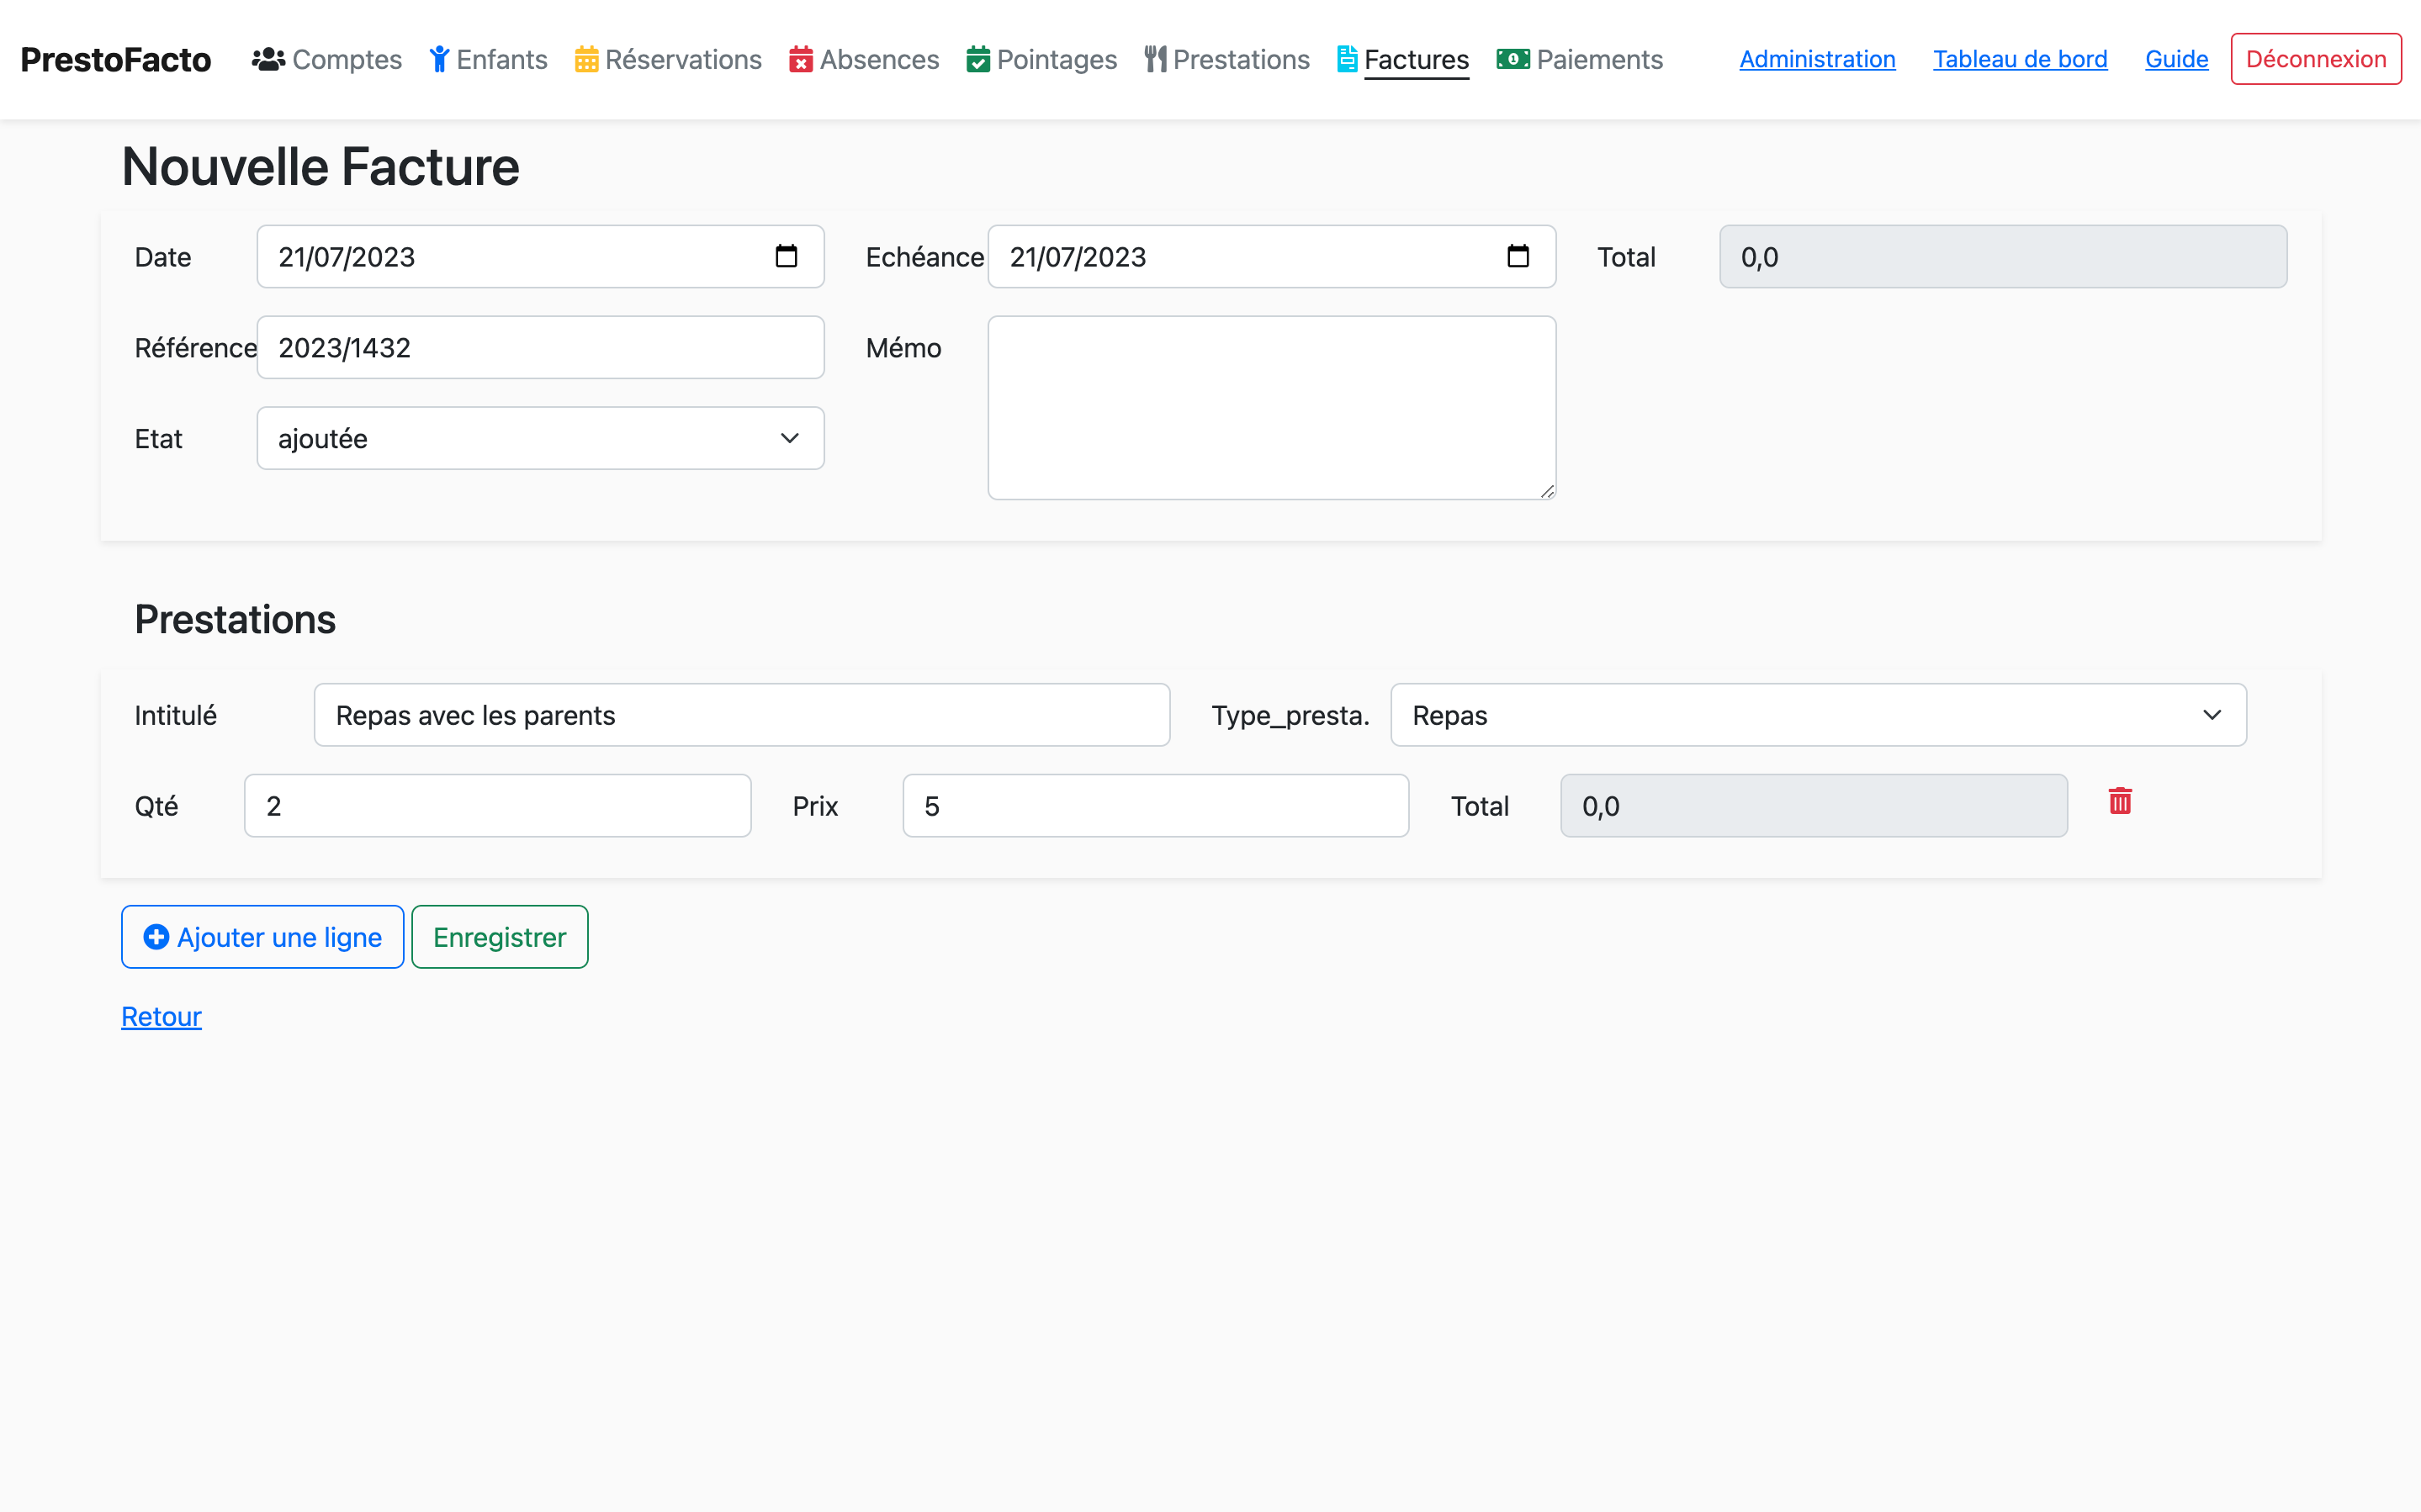
Task: Click inside the Mémo text area
Action: (1271, 408)
